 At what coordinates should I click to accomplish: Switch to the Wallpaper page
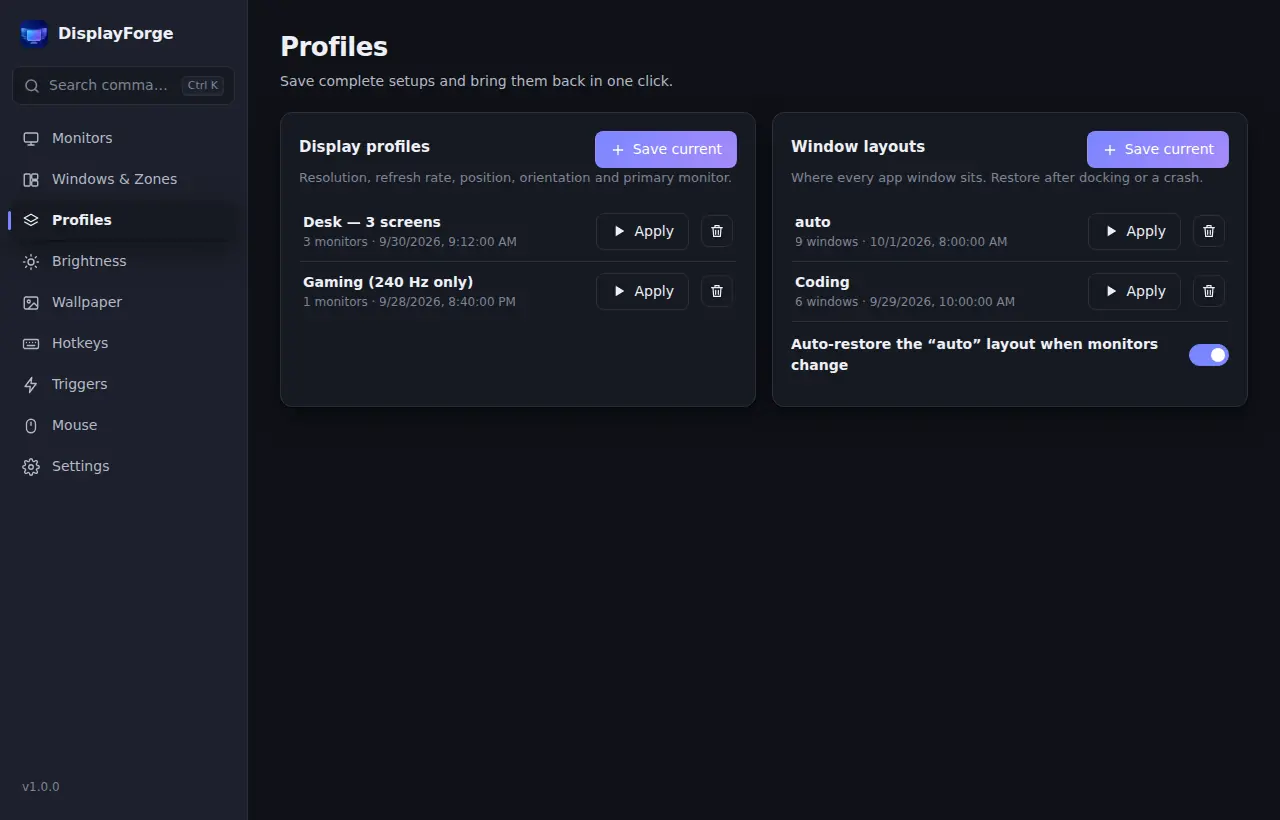(x=123, y=302)
